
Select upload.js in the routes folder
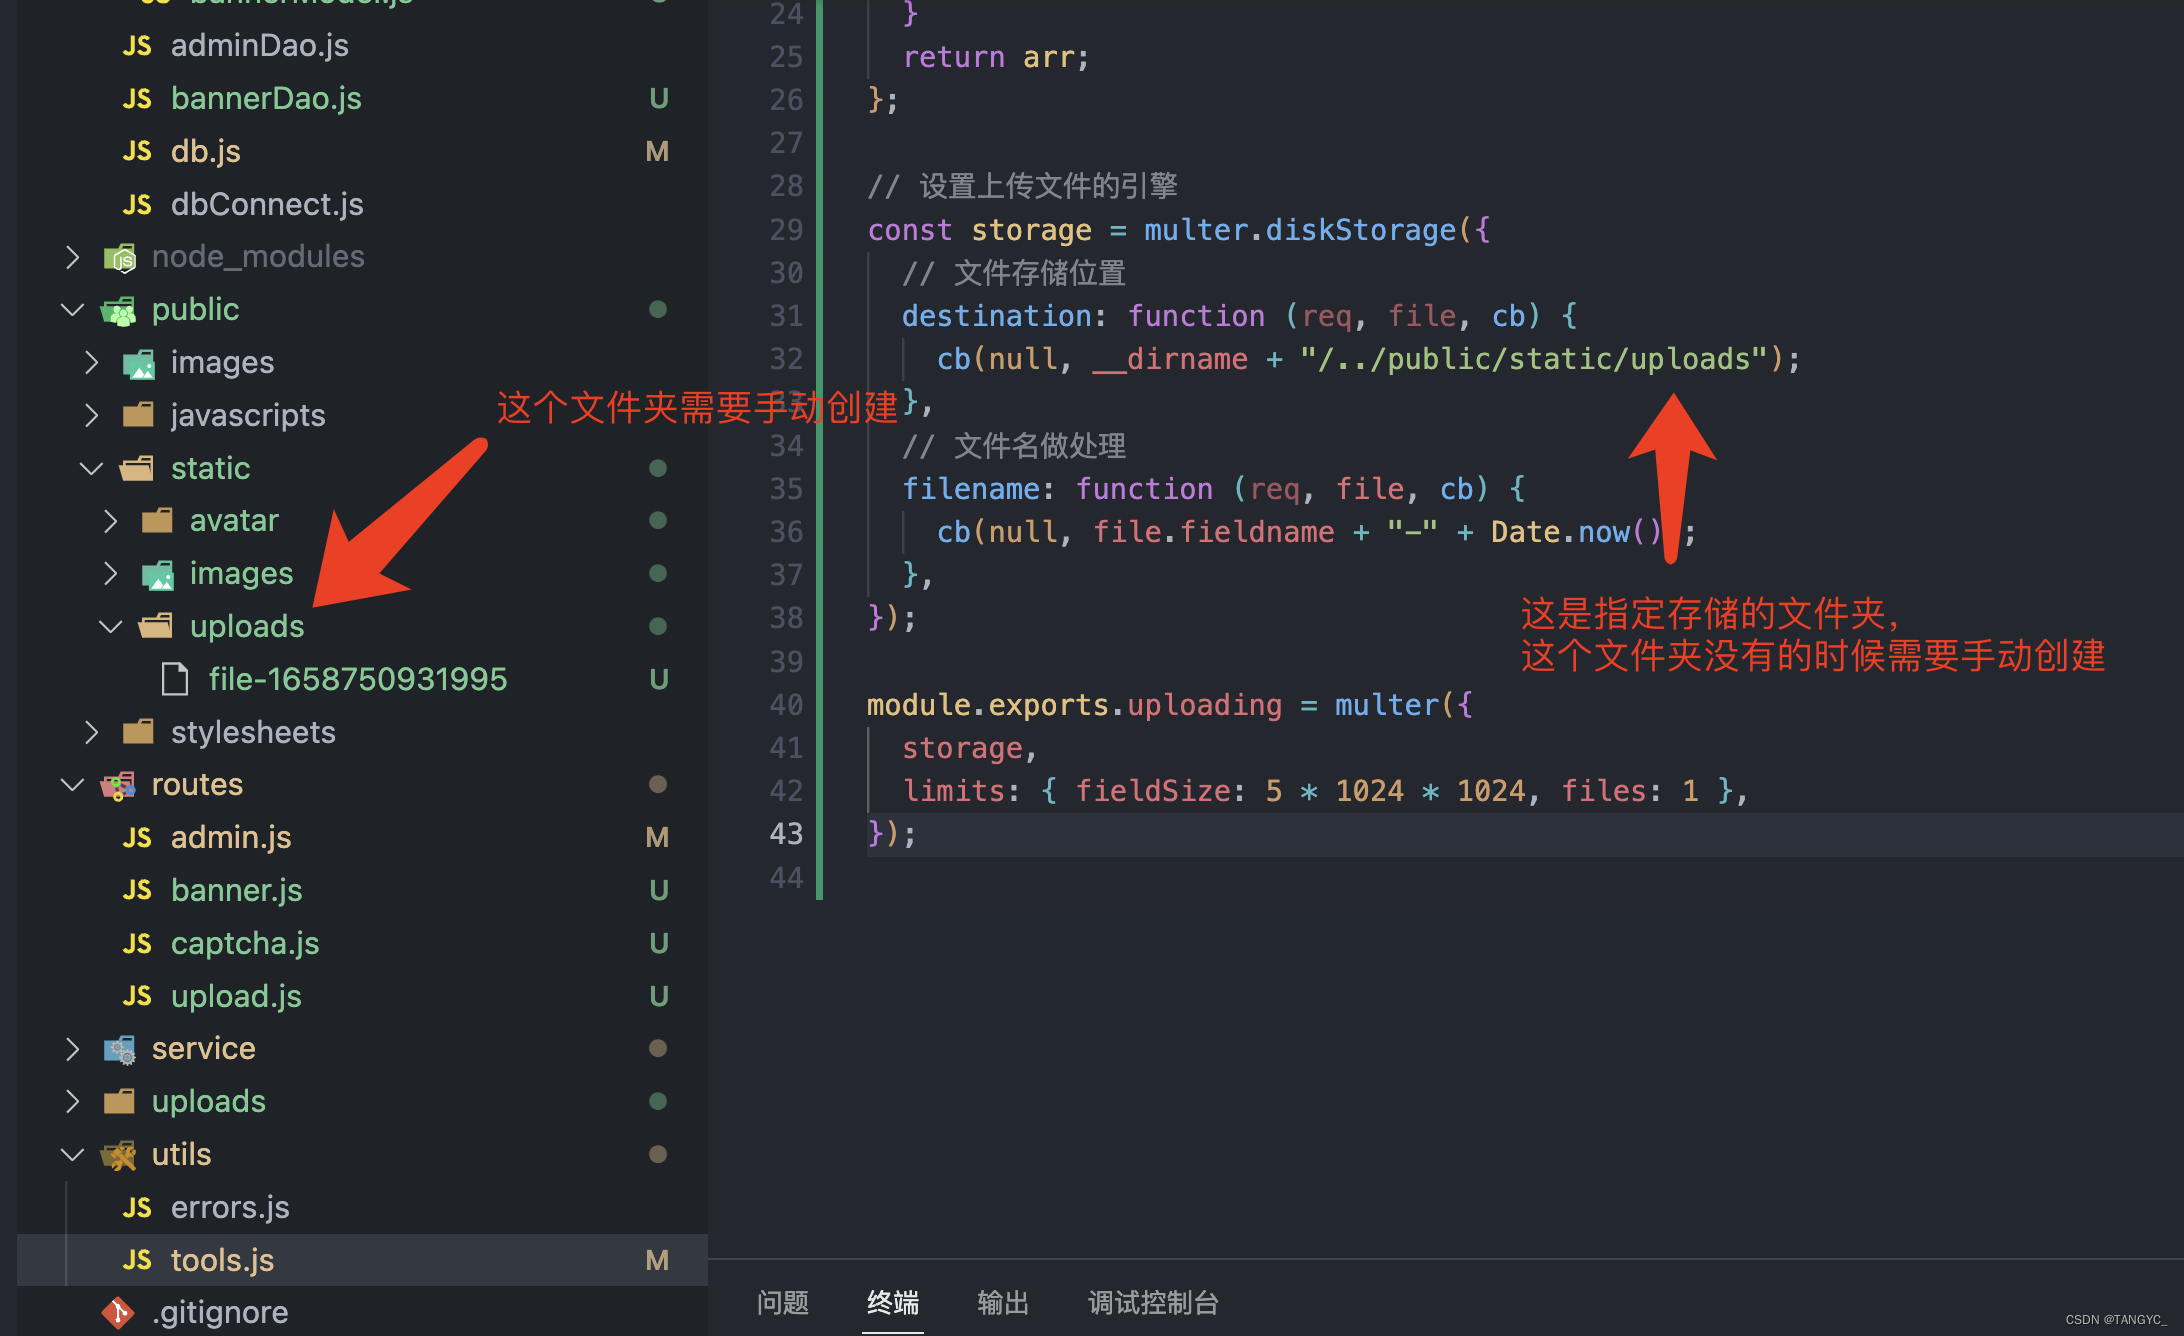point(236,996)
